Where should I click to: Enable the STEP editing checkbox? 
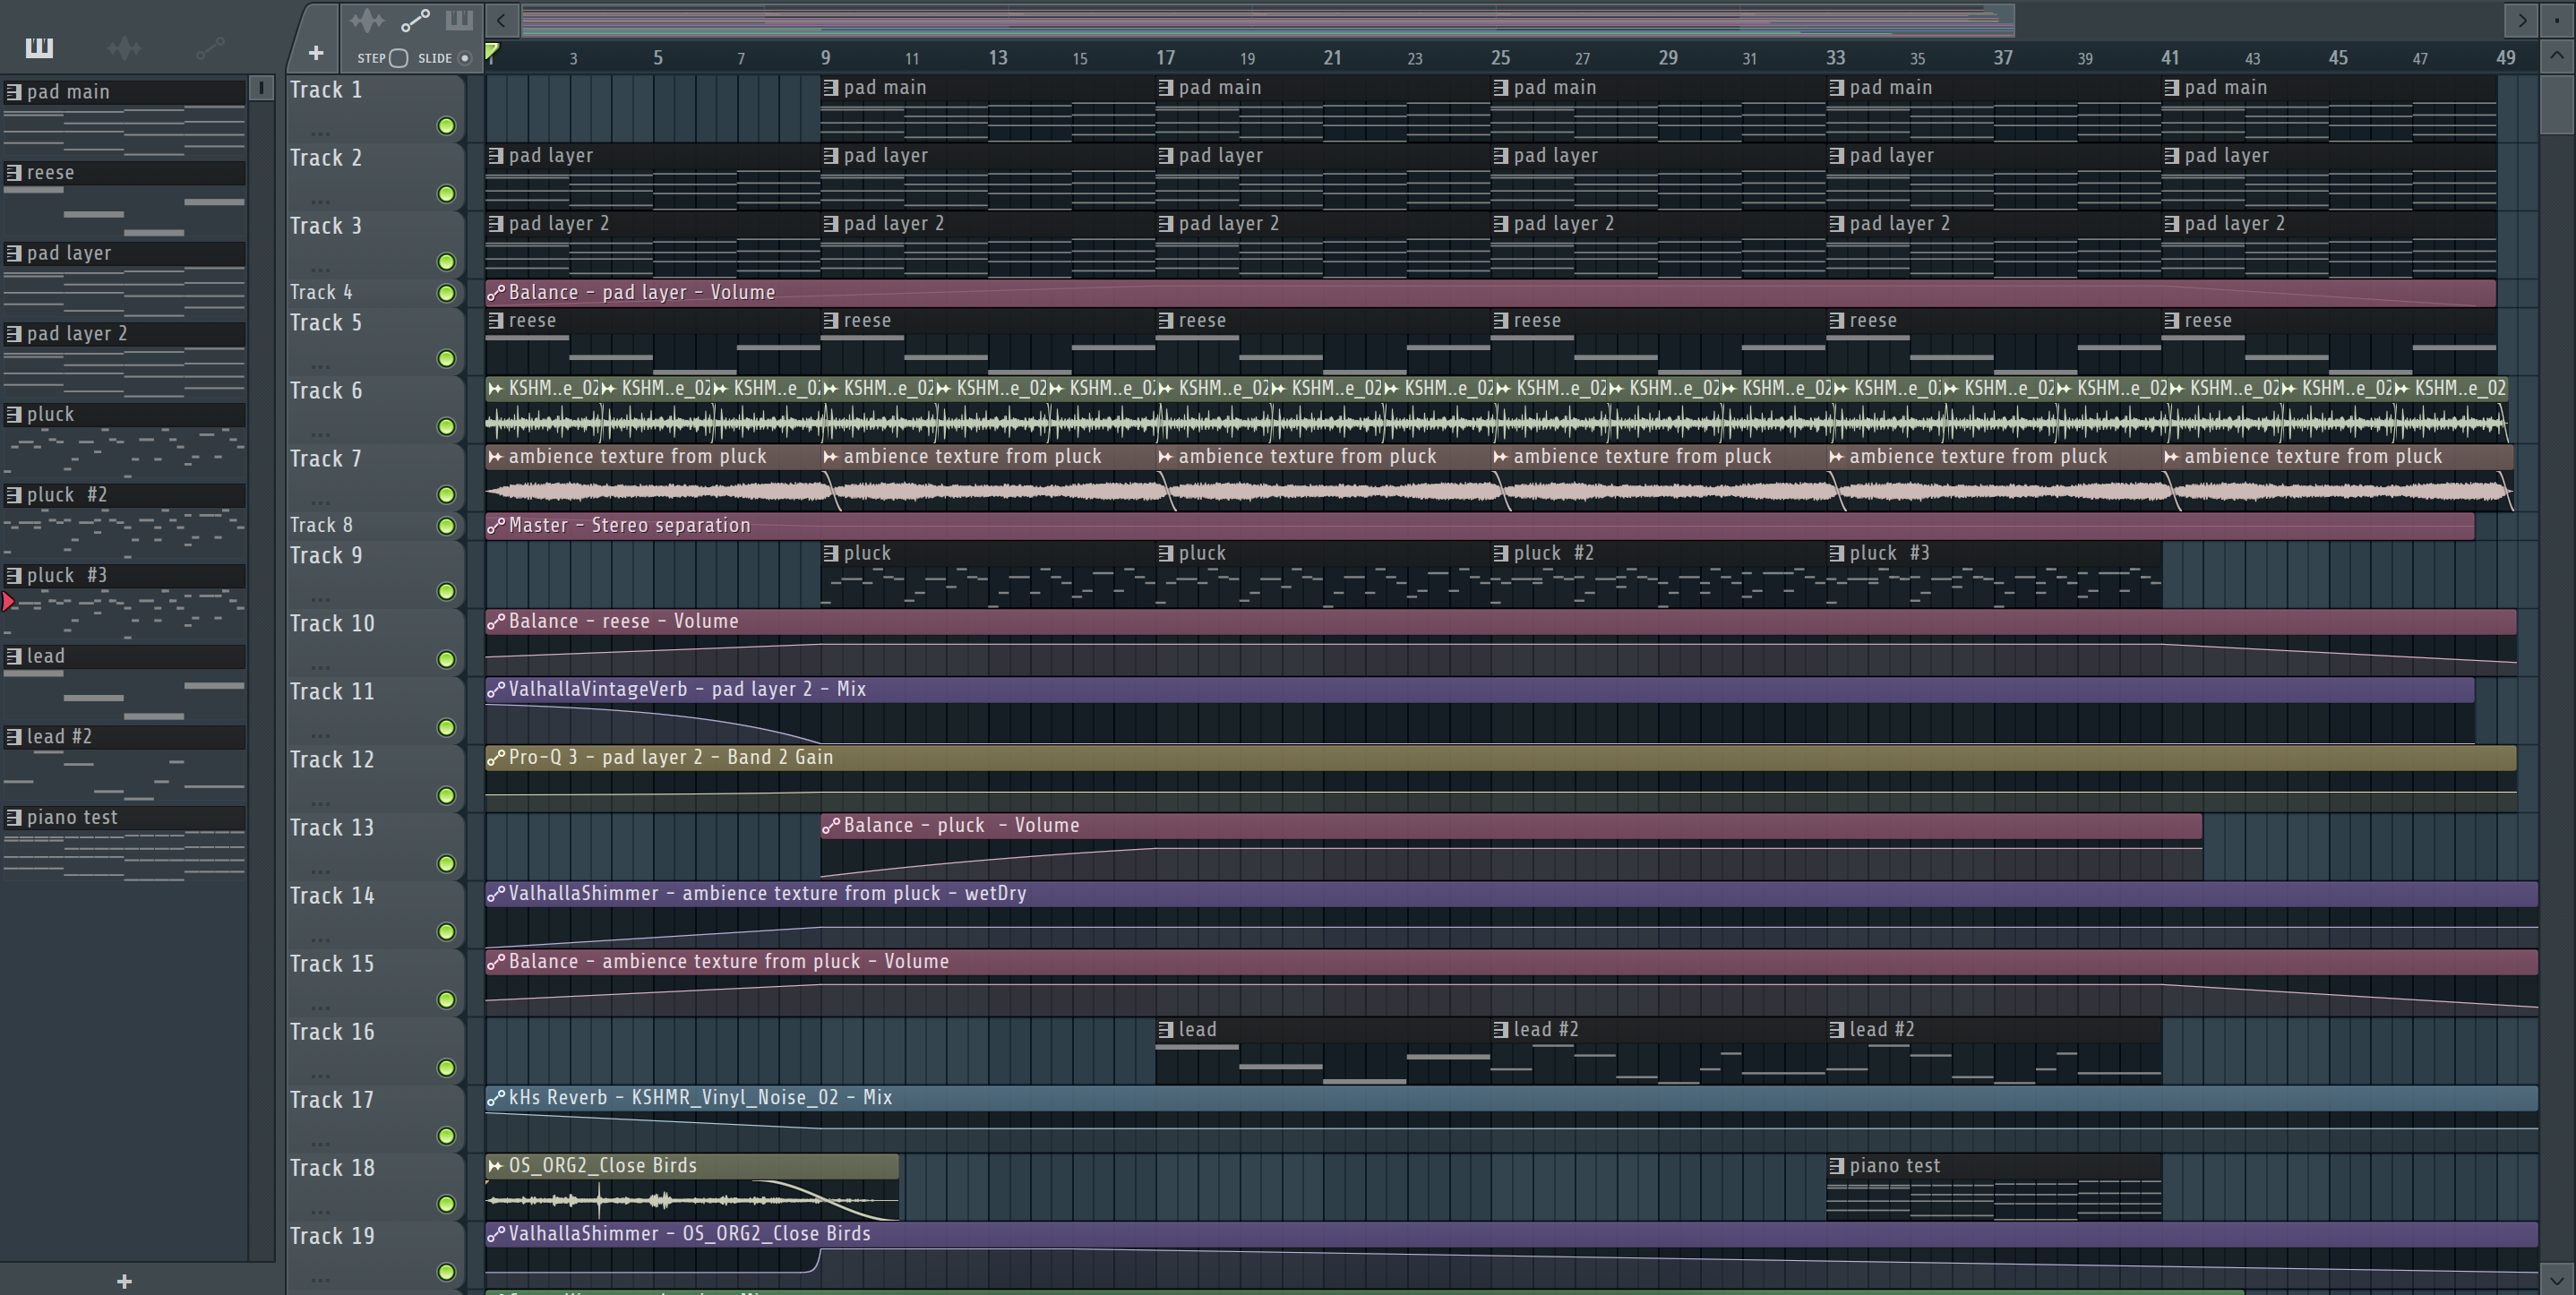coord(398,58)
